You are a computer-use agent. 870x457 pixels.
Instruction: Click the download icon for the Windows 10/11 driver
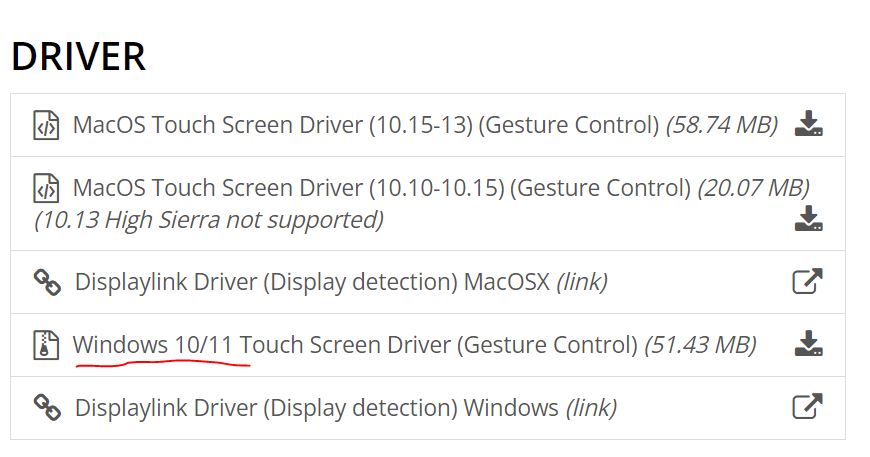click(x=808, y=344)
